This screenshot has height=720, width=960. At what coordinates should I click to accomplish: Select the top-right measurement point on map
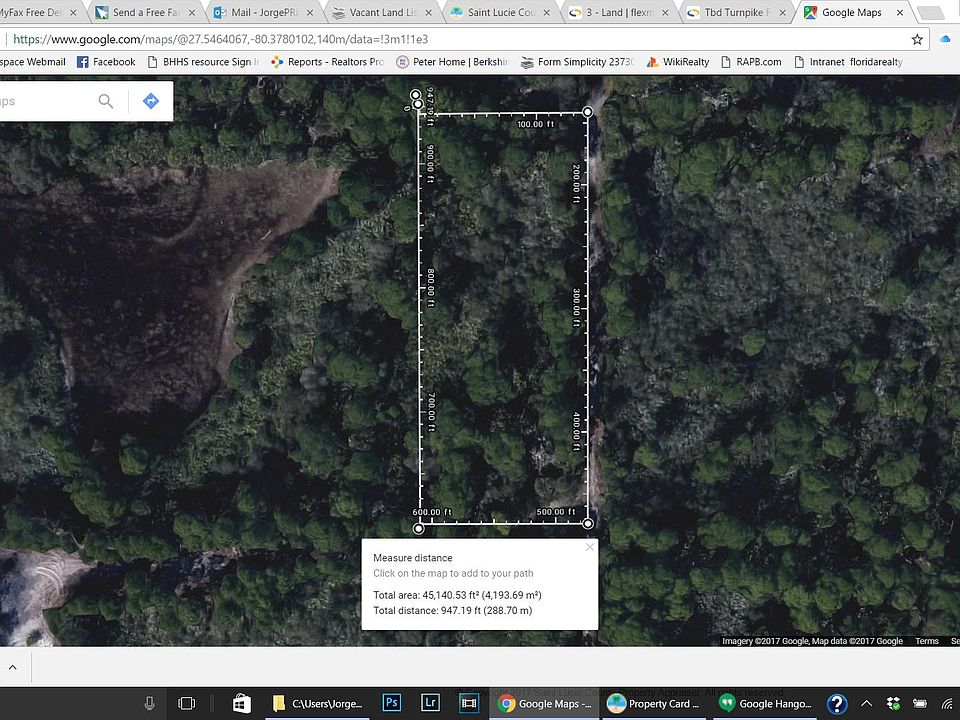[x=587, y=112]
